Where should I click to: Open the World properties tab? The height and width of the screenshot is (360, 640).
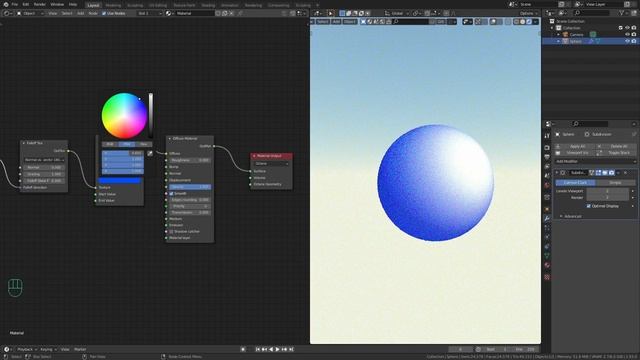pos(547,186)
